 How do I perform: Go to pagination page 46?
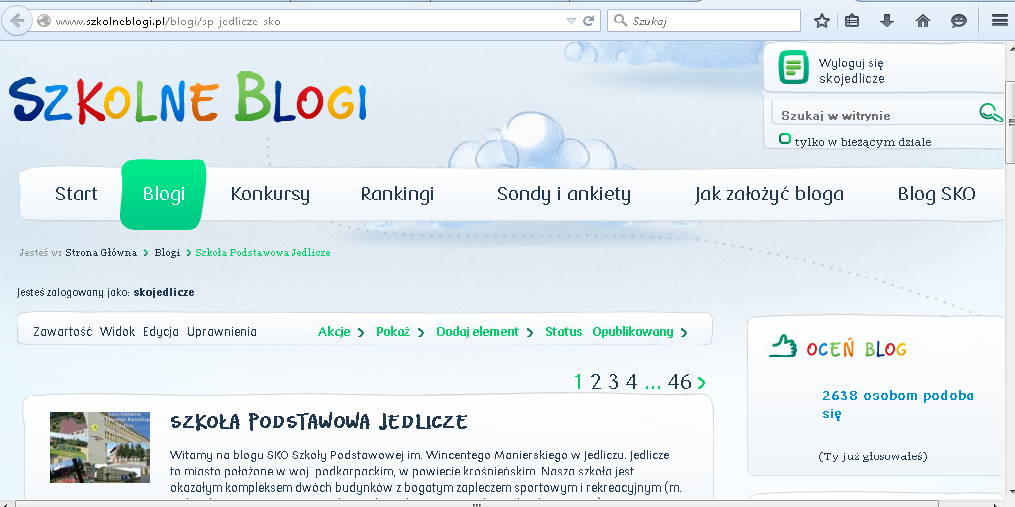680,382
